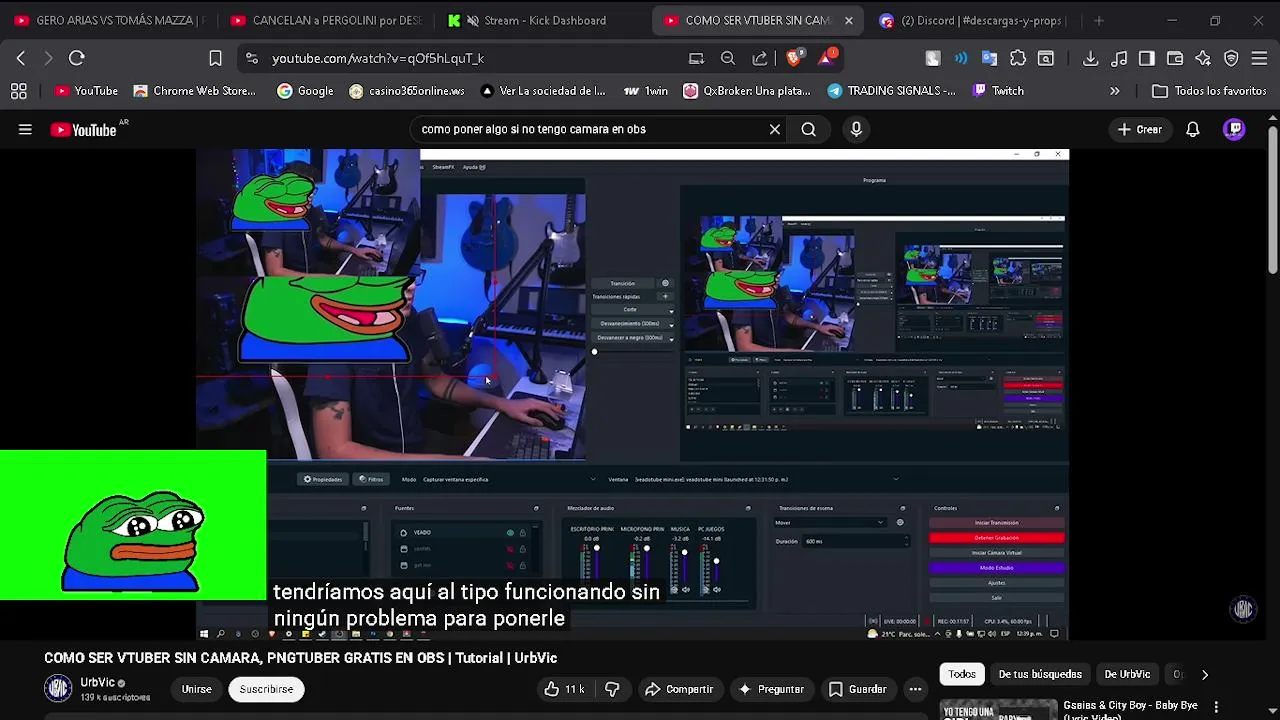Select the De tus búsquedas chip

coord(1040,674)
